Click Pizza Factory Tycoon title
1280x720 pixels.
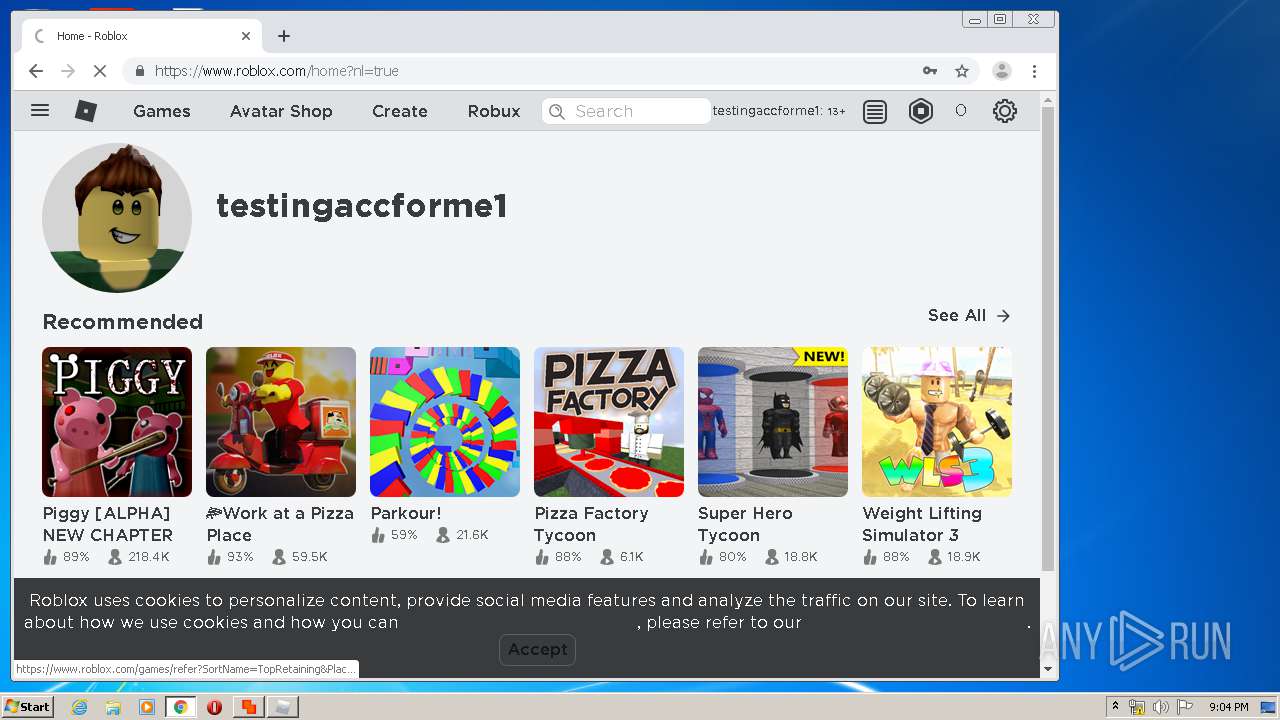591,524
